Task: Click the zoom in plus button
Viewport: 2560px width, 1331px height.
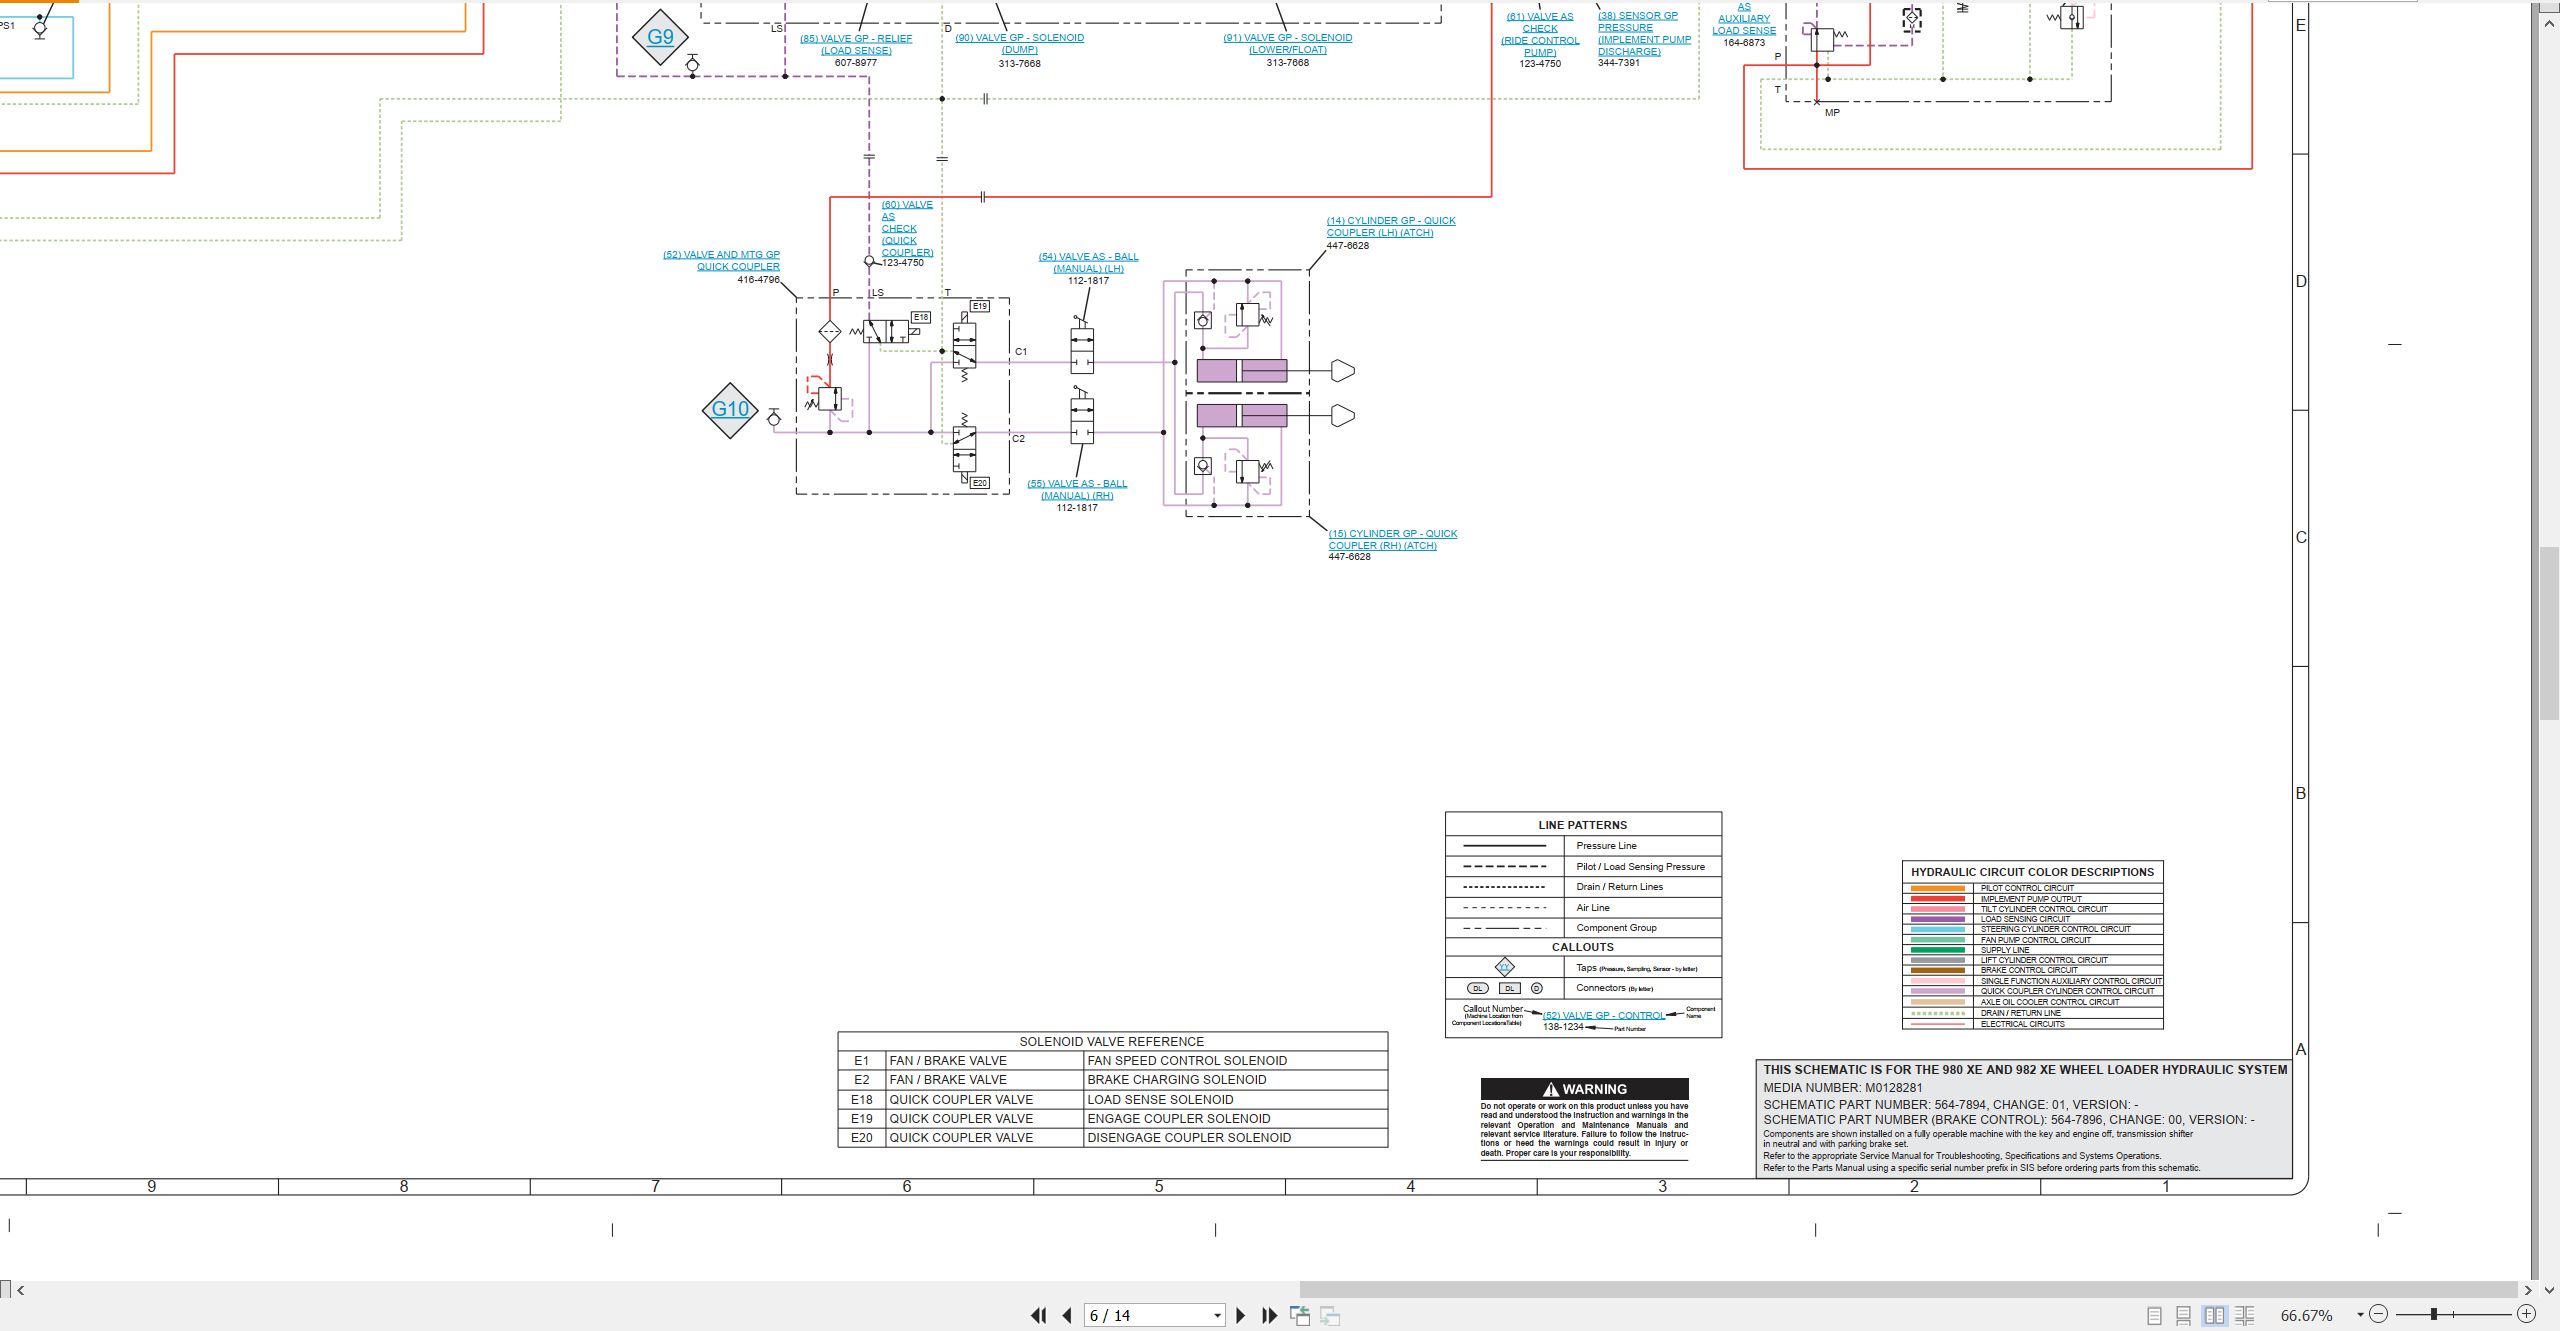Action: 2526,1315
